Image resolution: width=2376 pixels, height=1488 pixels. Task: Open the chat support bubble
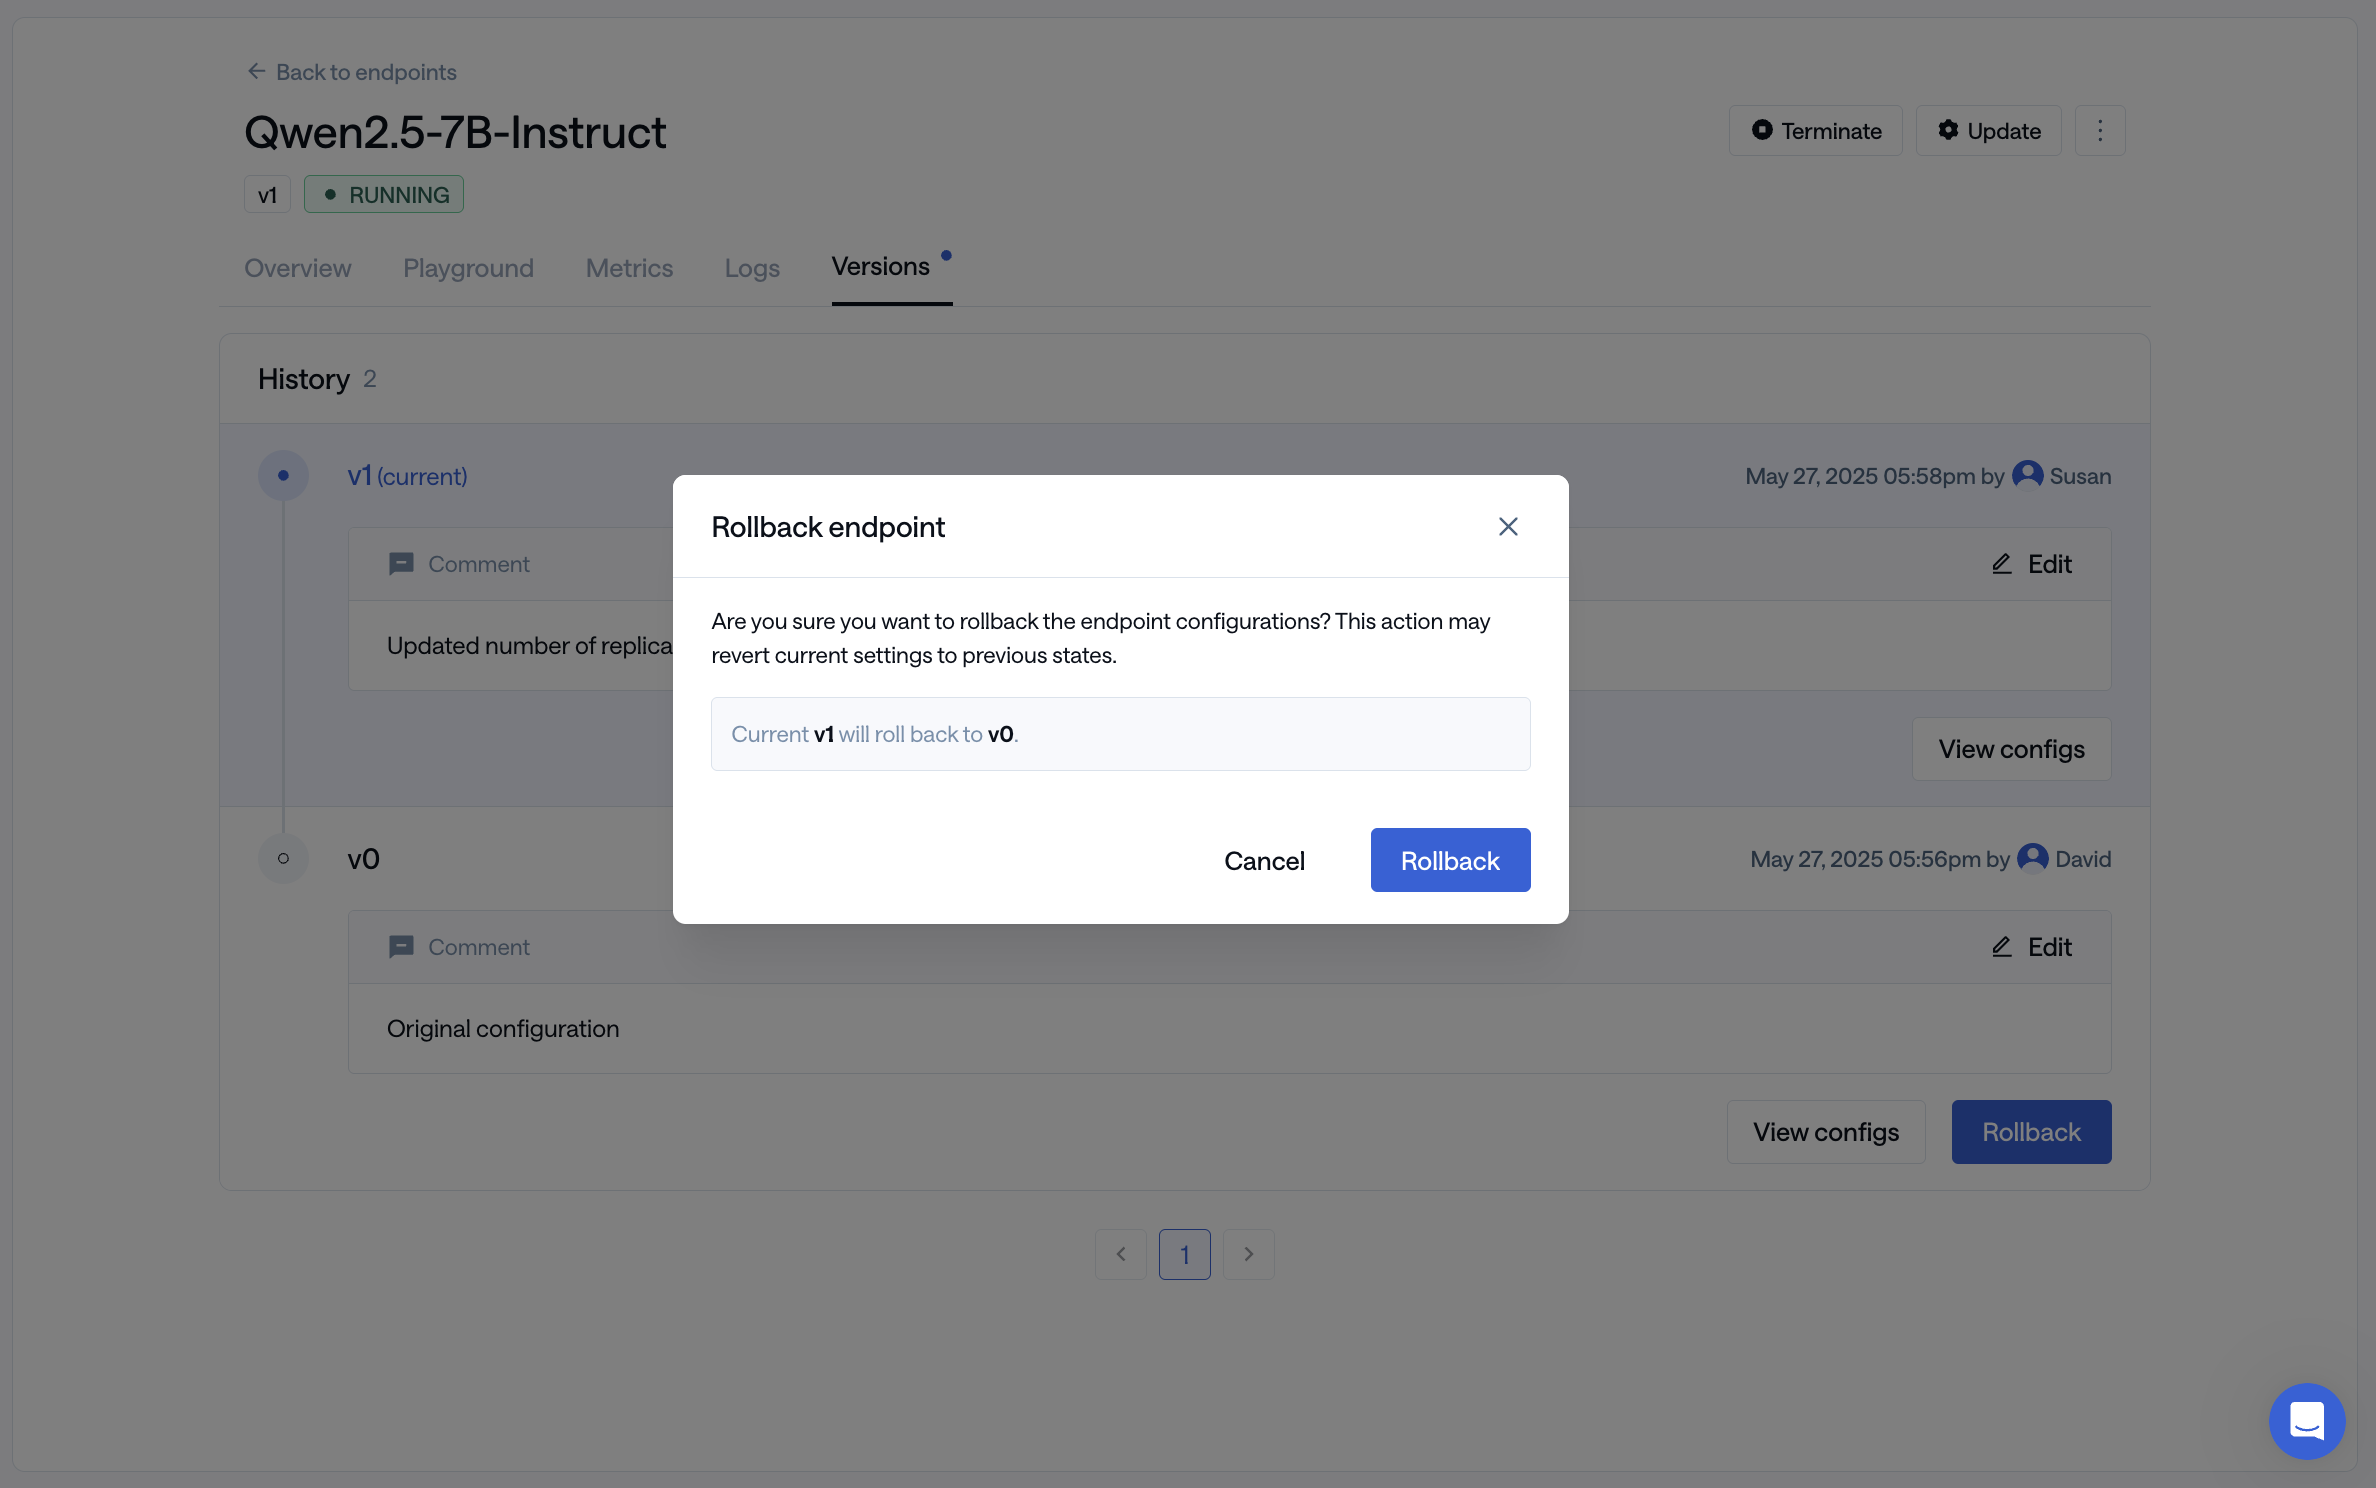point(2306,1420)
